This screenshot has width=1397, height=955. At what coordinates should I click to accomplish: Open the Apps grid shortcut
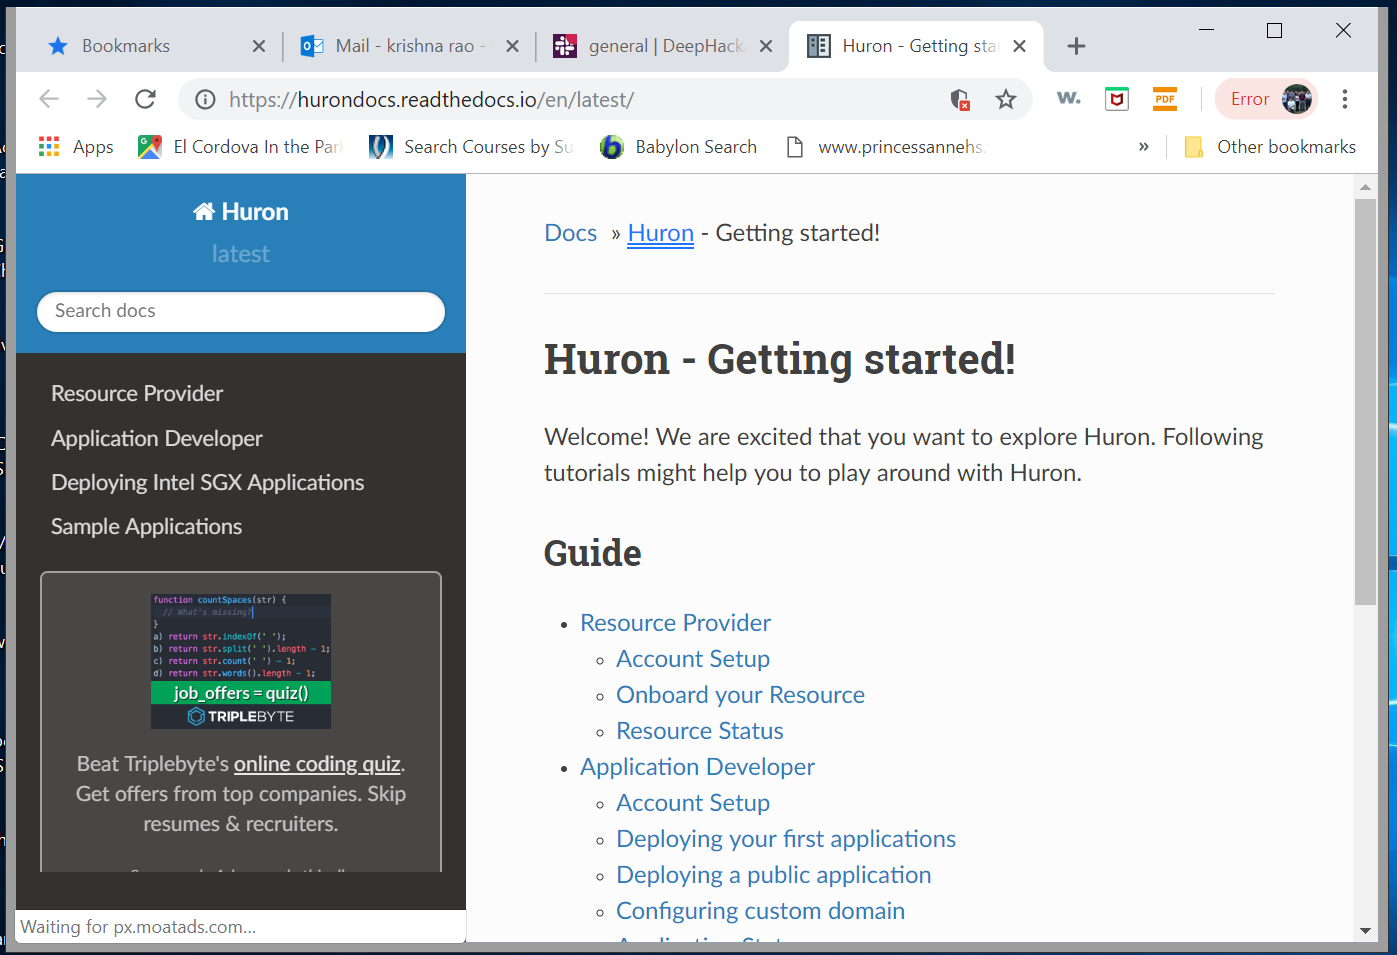(76, 147)
